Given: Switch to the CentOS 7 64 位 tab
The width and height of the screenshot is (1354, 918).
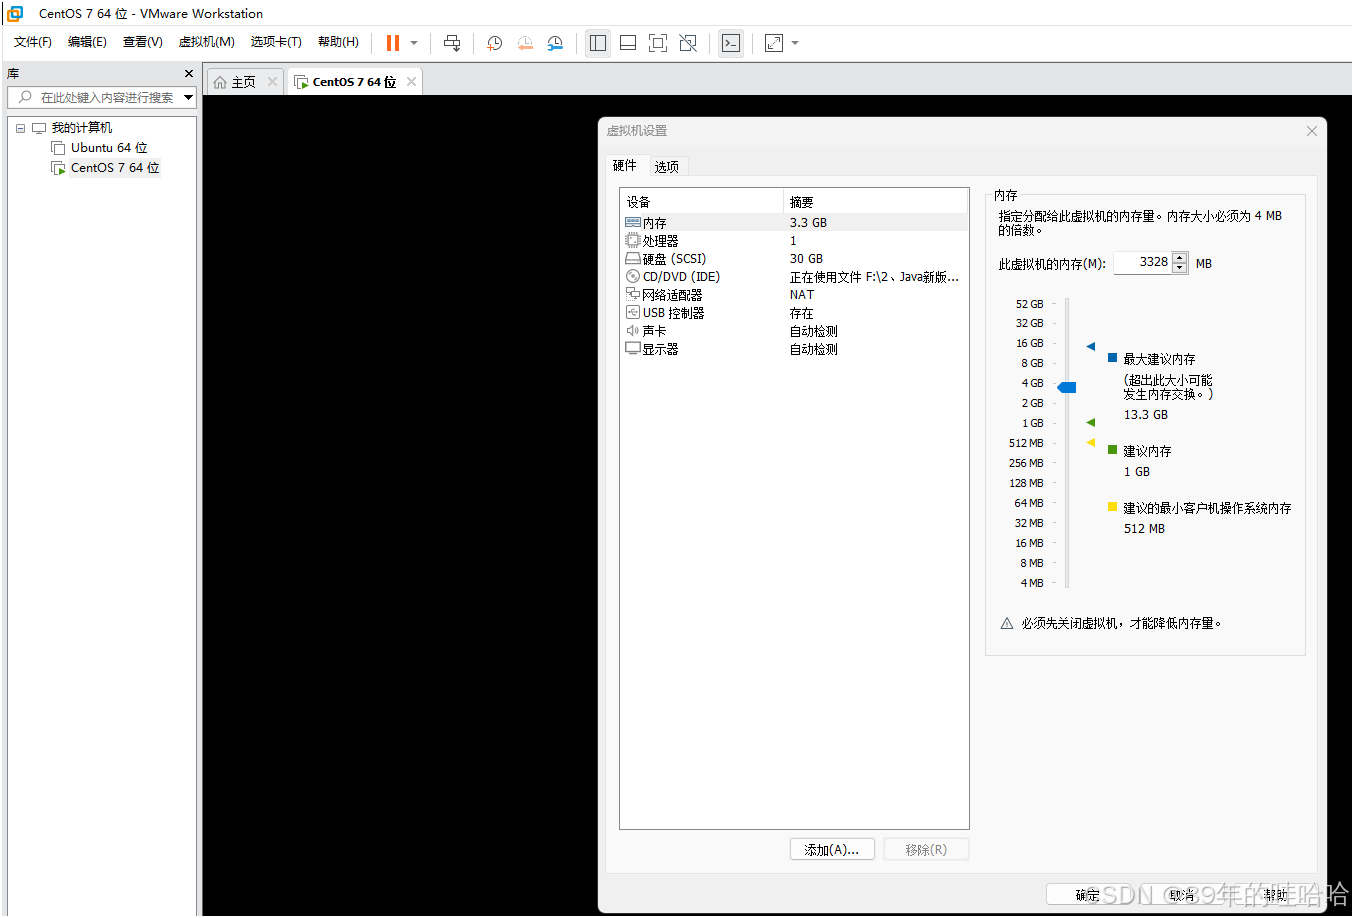Looking at the screenshot, I should pyautogui.click(x=354, y=82).
